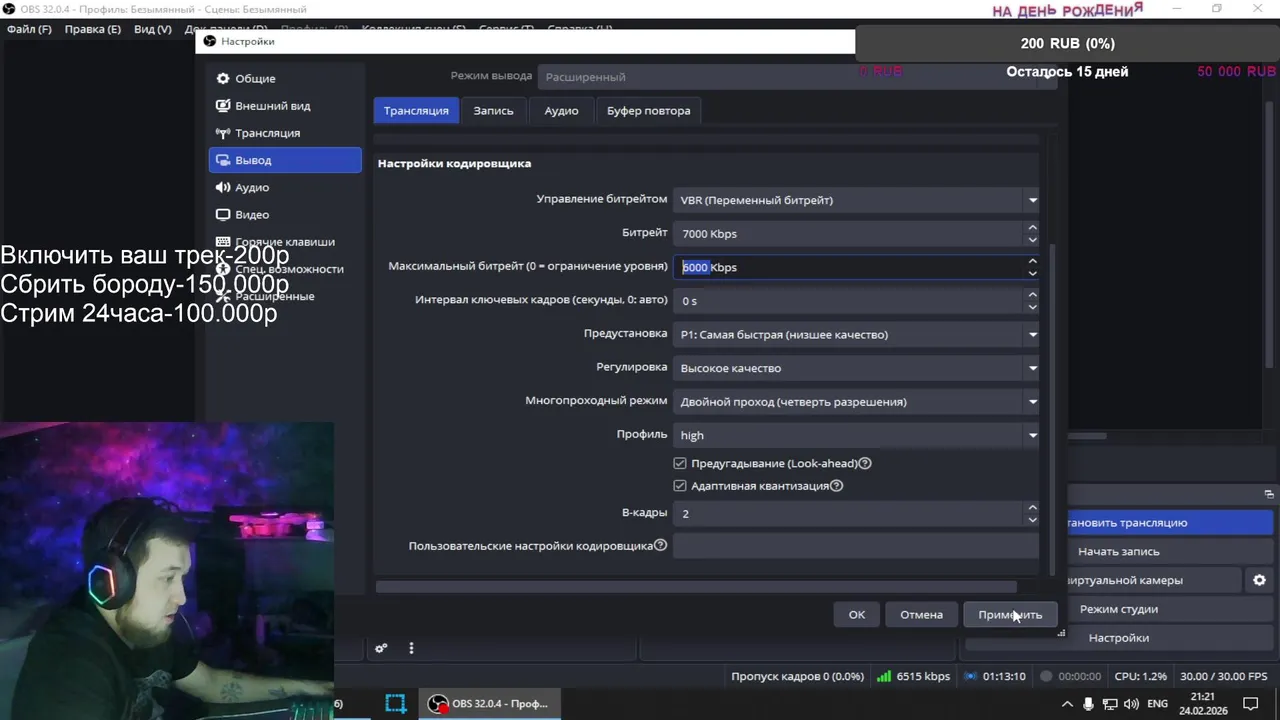Click the microphone tray icon
The width and height of the screenshot is (1280, 720).
click(1089, 704)
